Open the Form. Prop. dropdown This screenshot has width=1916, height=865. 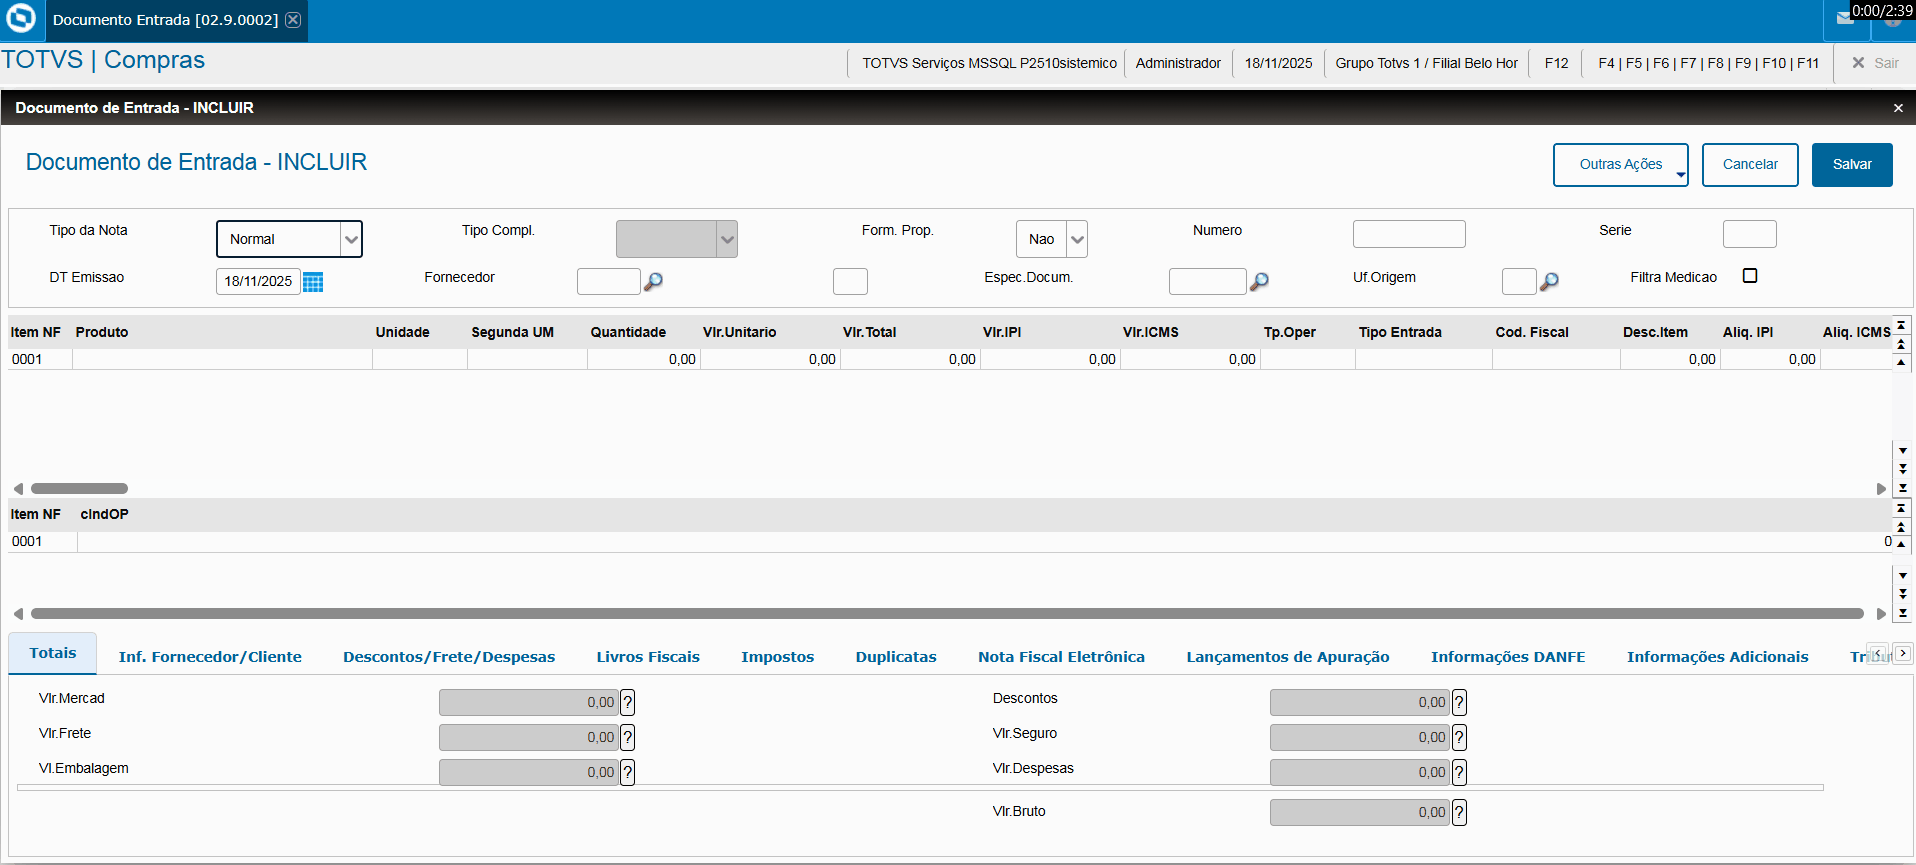[1077, 239]
